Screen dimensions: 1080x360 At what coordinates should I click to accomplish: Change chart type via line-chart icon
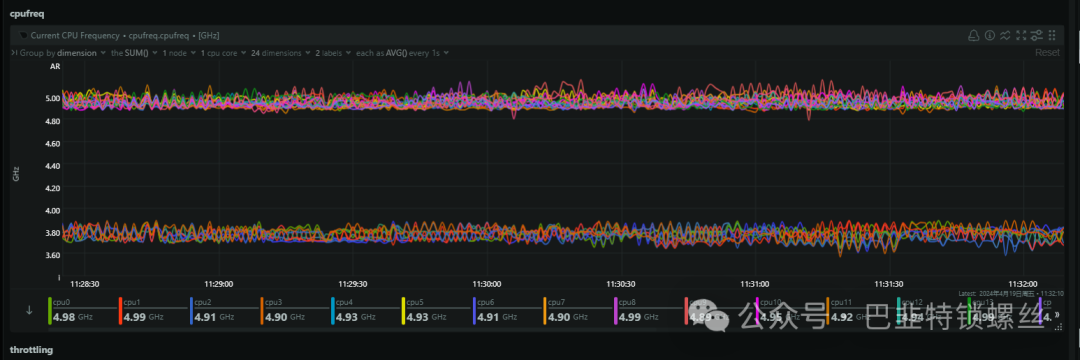coord(1006,35)
